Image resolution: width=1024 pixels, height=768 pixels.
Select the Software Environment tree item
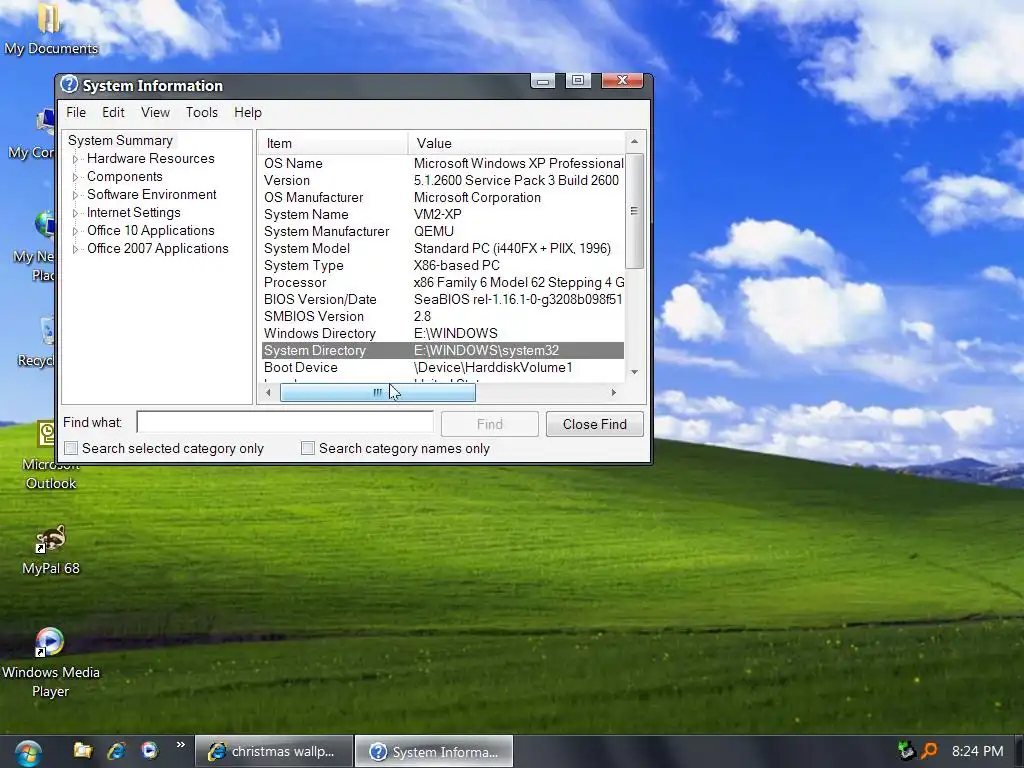pyautogui.click(x=152, y=195)
